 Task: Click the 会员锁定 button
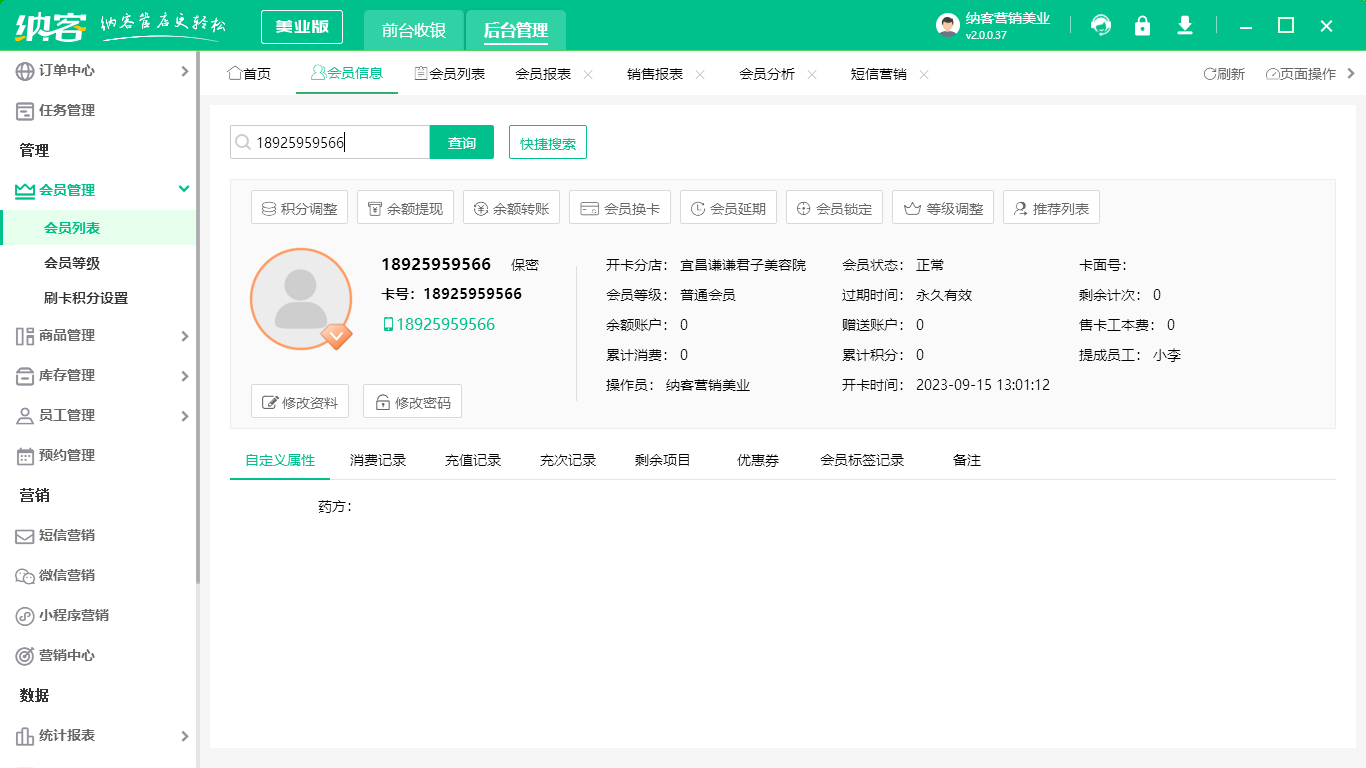click(x=835, y=208)
